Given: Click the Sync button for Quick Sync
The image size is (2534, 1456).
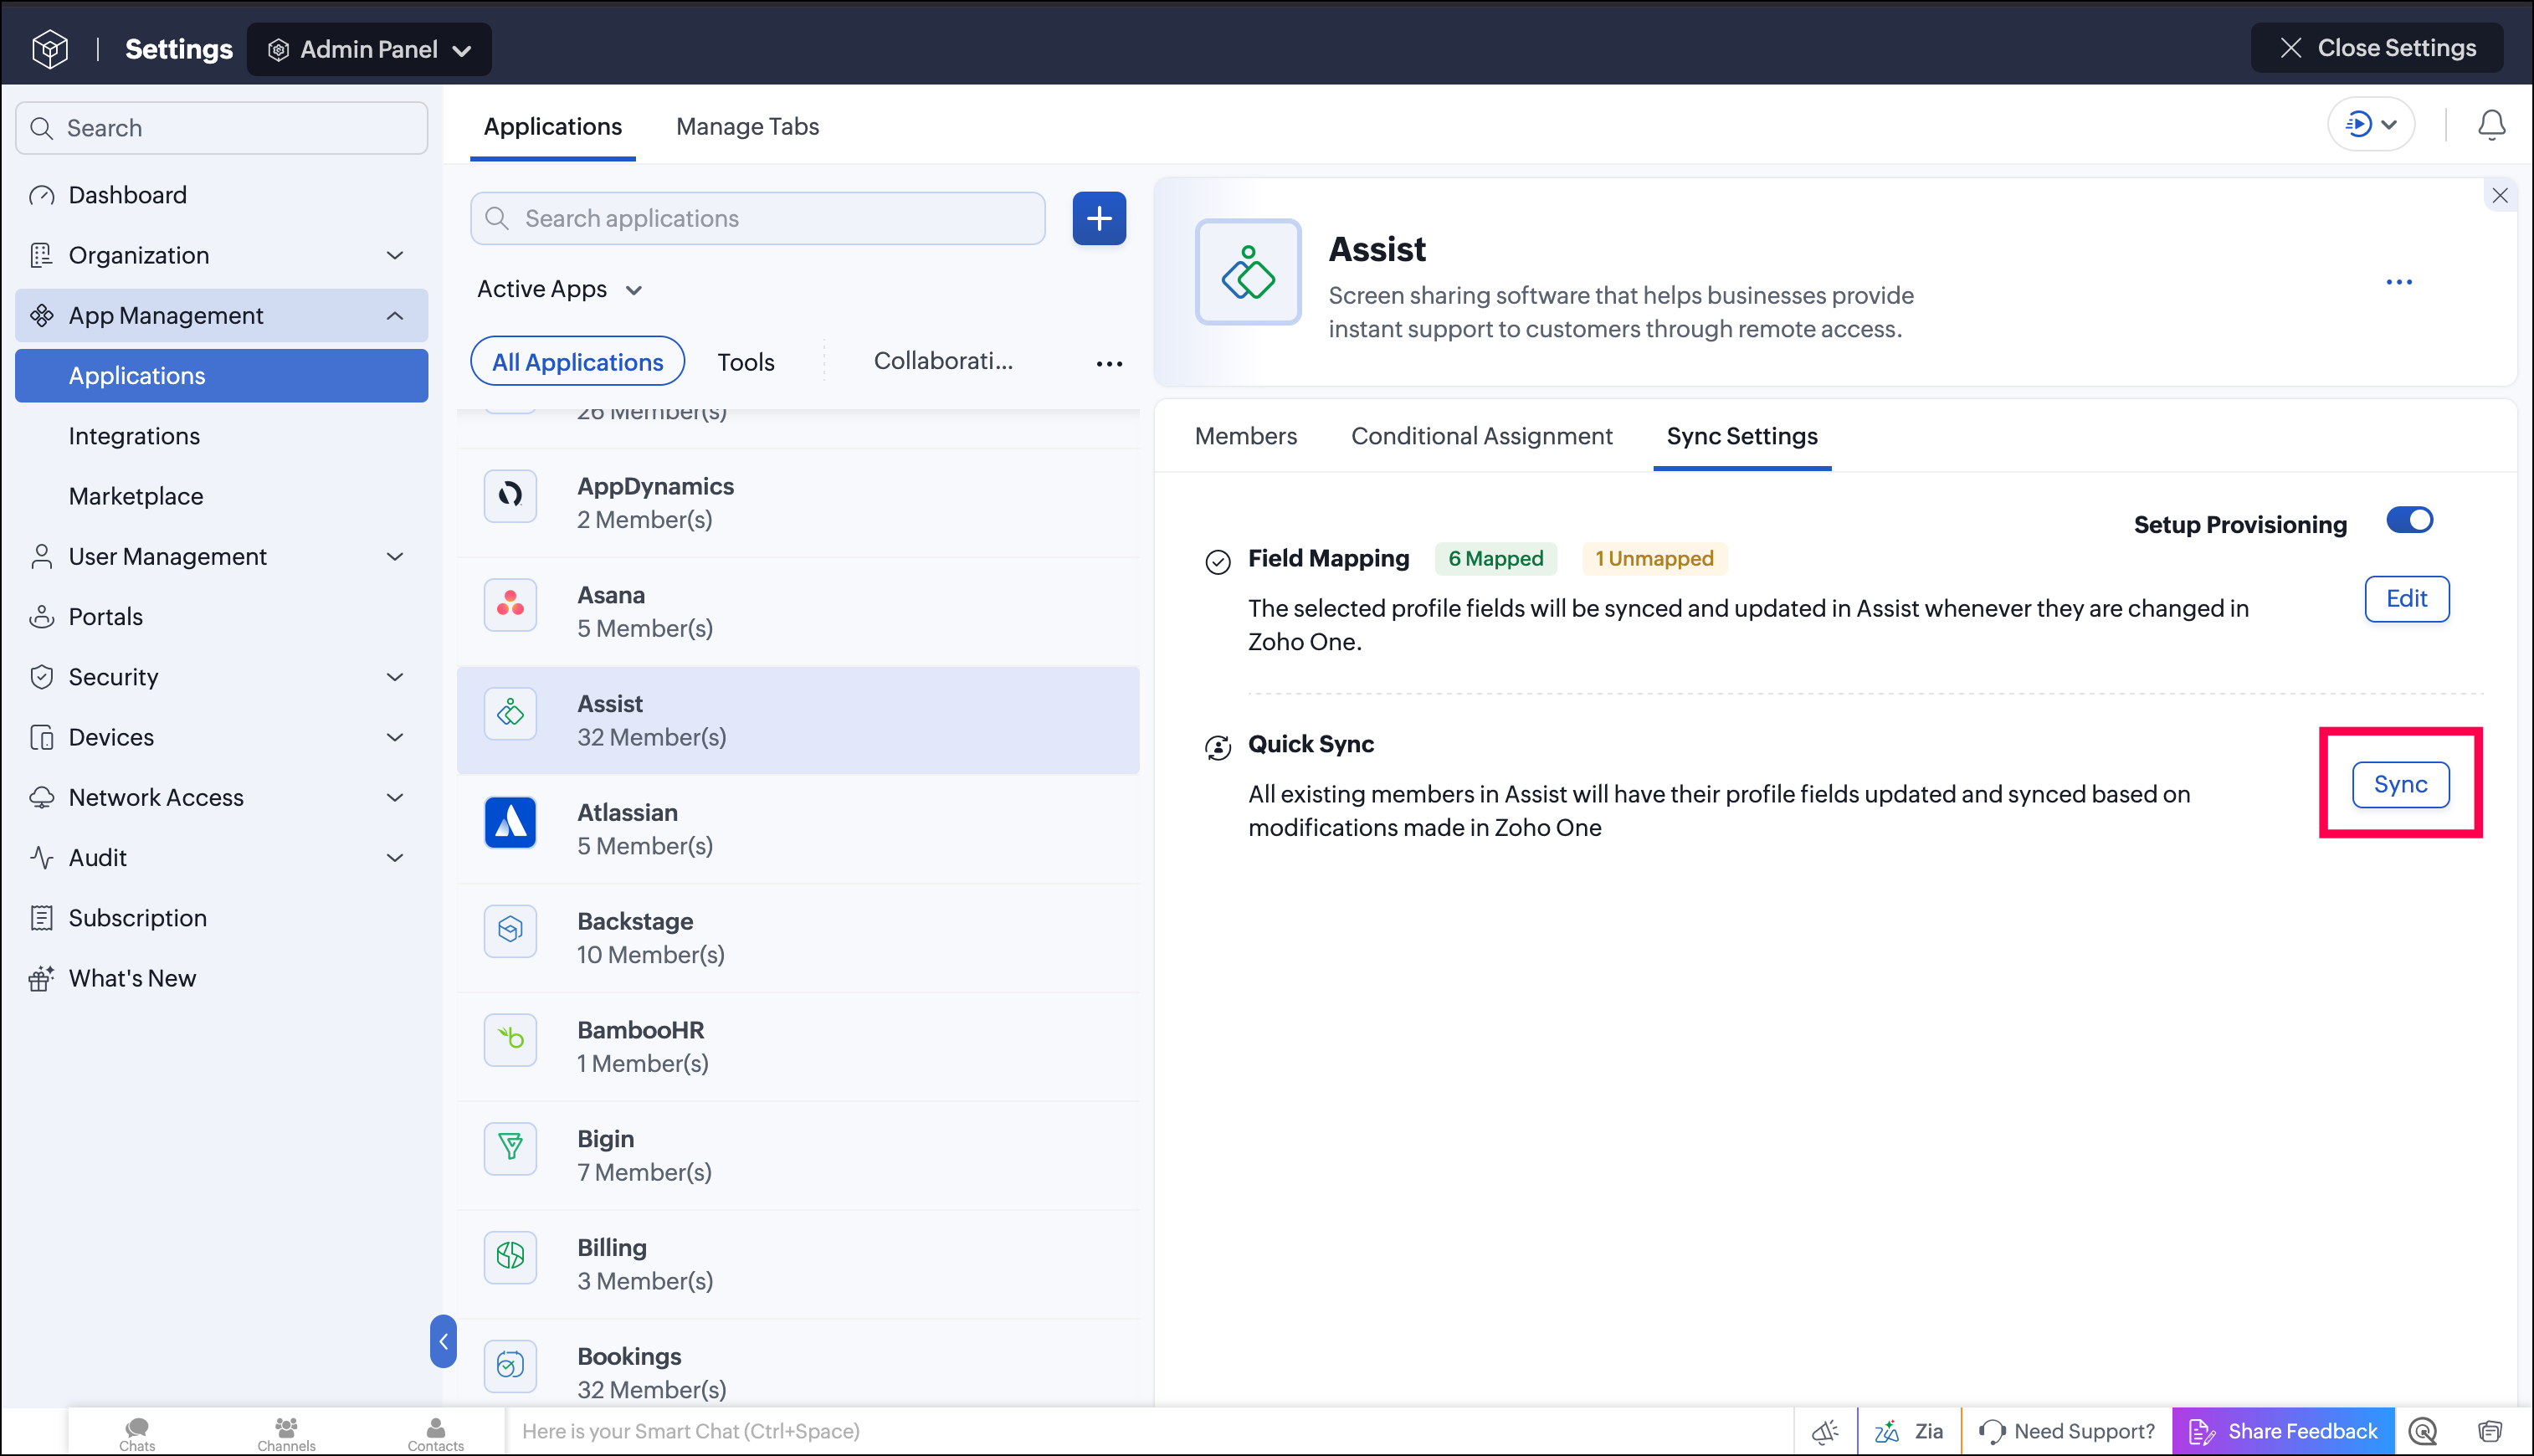Looking at the screenshot, I should 2400,784.
